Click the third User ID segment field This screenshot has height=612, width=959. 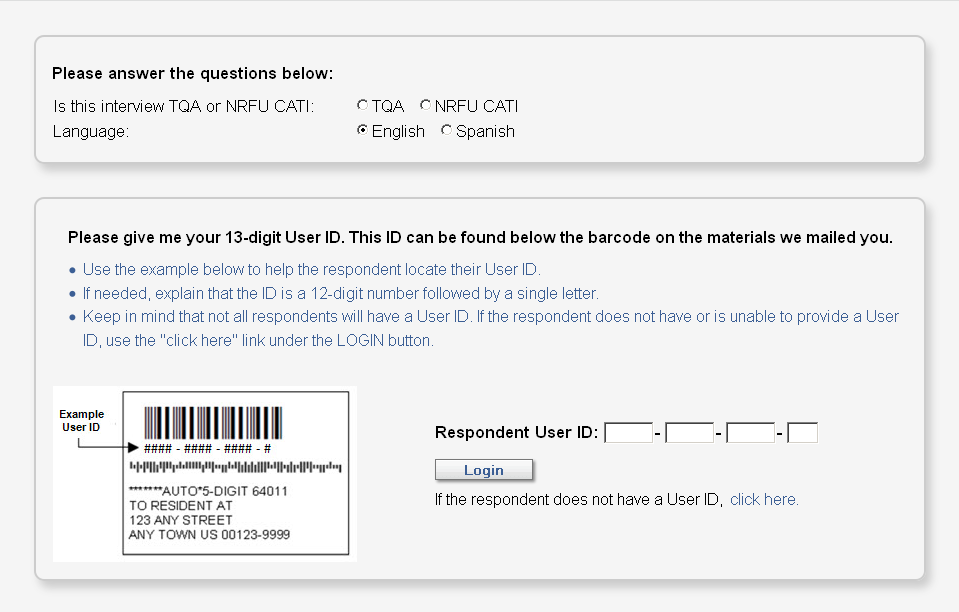tap(750, 433)
